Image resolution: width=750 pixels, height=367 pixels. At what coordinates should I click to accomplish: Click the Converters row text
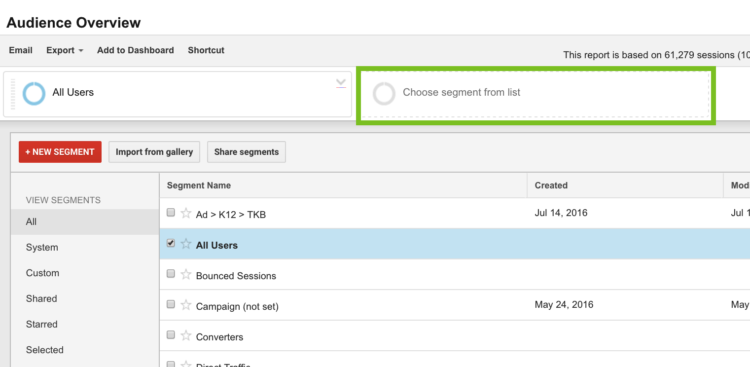(x=220, y=337)
